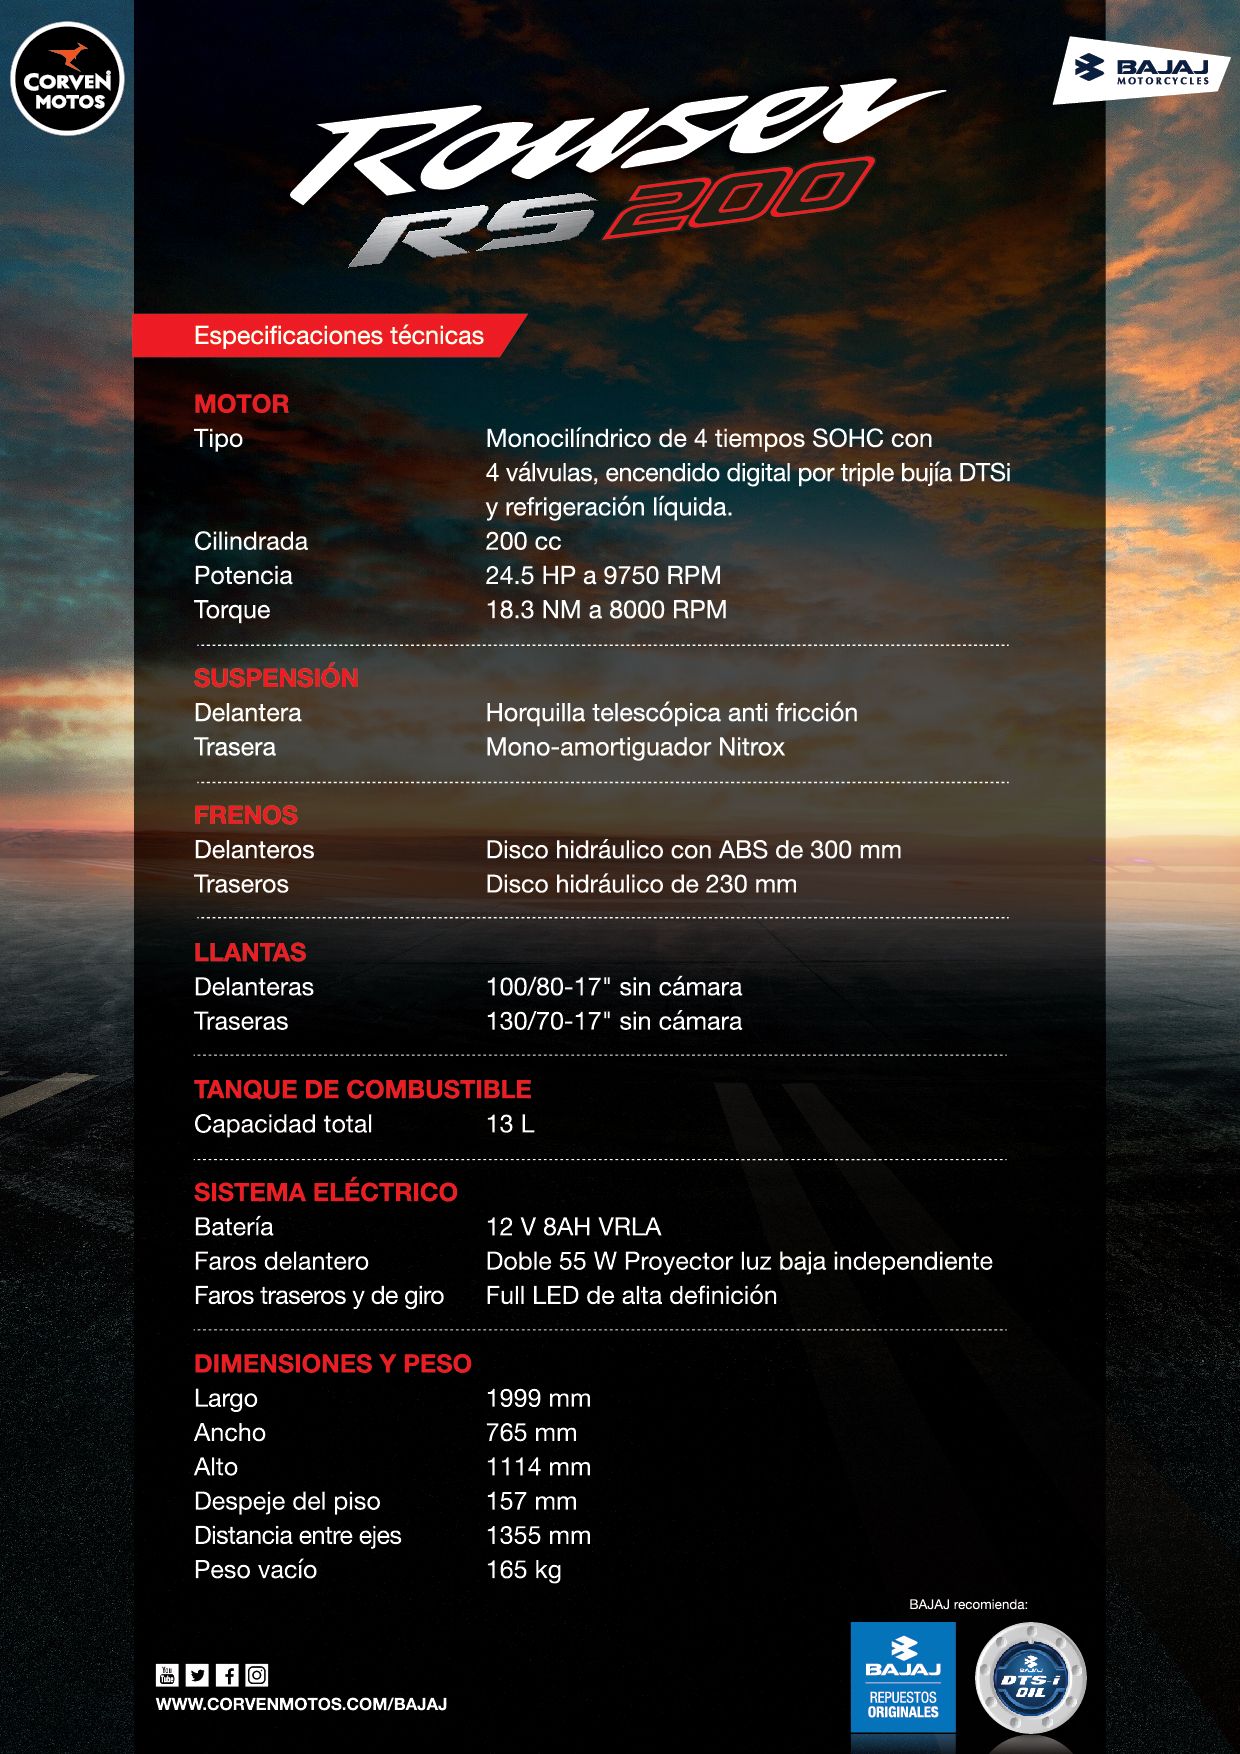The height and width of the screenshot is (1754, 1240).
Task: Click fuel capacity value 13 L
Action: click(510, 1124)
